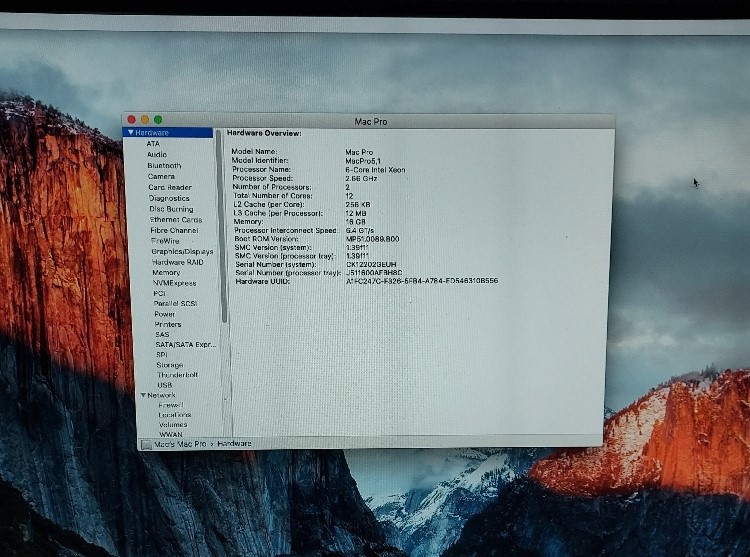The image size is (750, 557).
Task: Show Printers information
Action: pos(168,324)
